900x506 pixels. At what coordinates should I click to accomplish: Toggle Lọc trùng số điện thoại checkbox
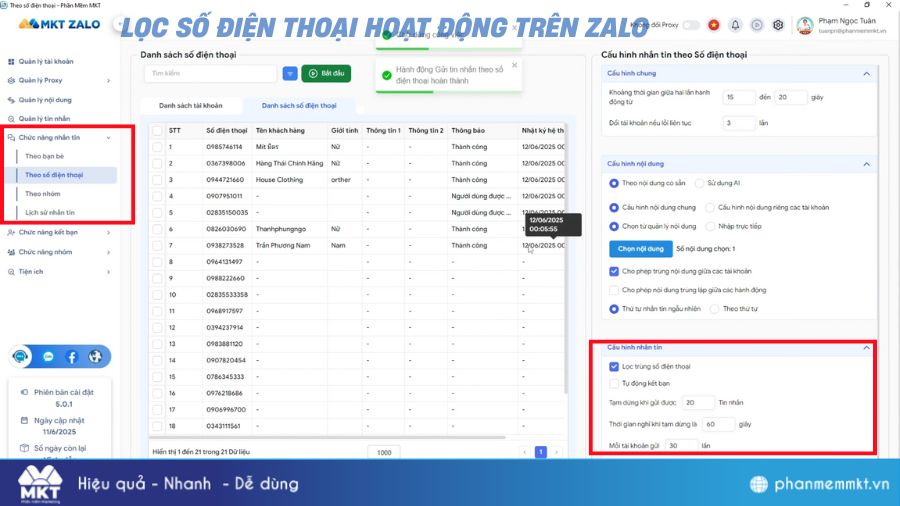tap(614, 367)
